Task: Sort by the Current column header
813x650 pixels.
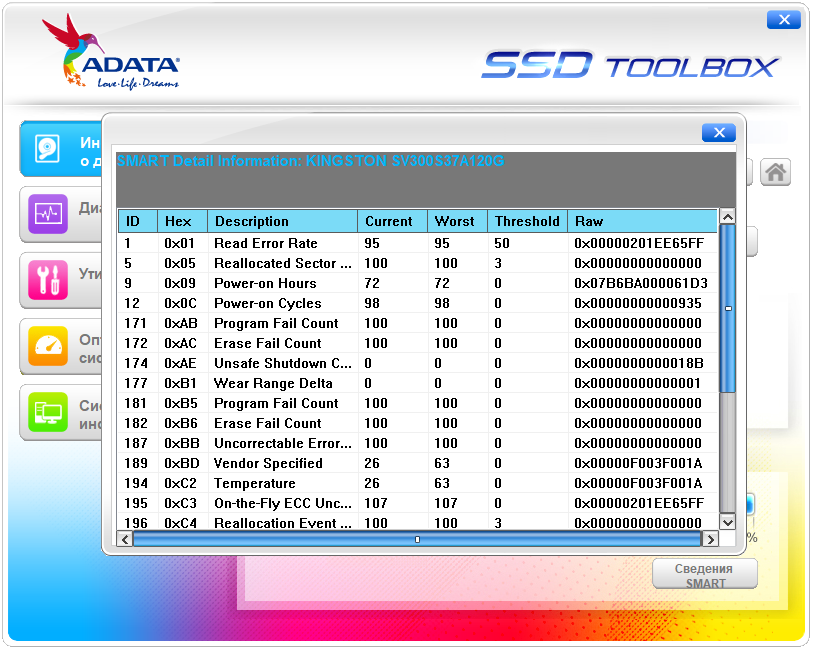Action: coord(393,221)
